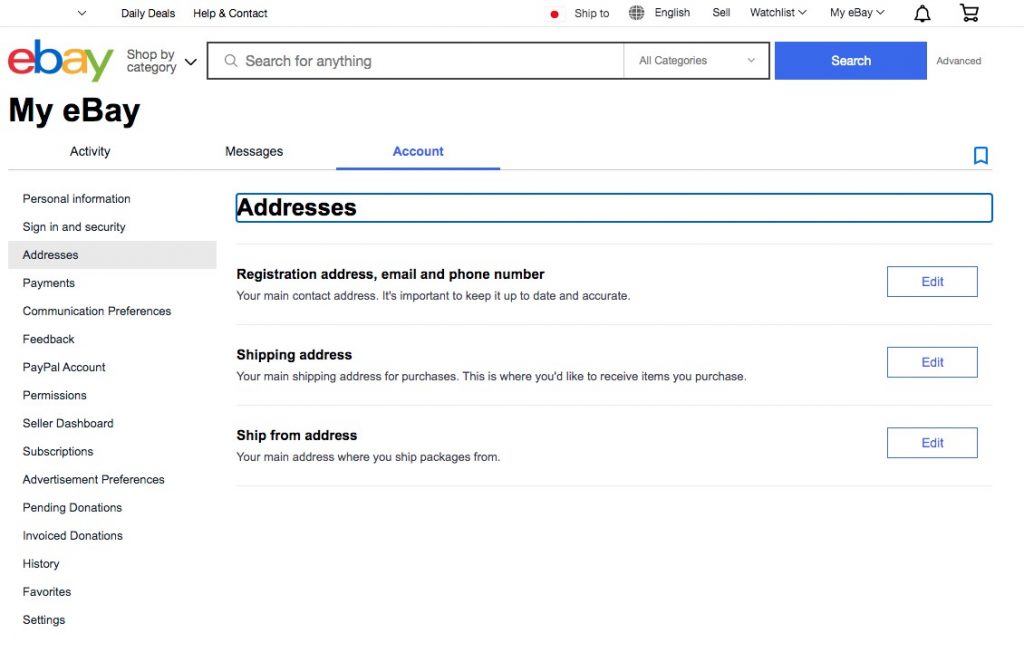Click the Registration address heading text
Image resolution: width=1024 pixels, height=652 pixels.
[391, 274]
